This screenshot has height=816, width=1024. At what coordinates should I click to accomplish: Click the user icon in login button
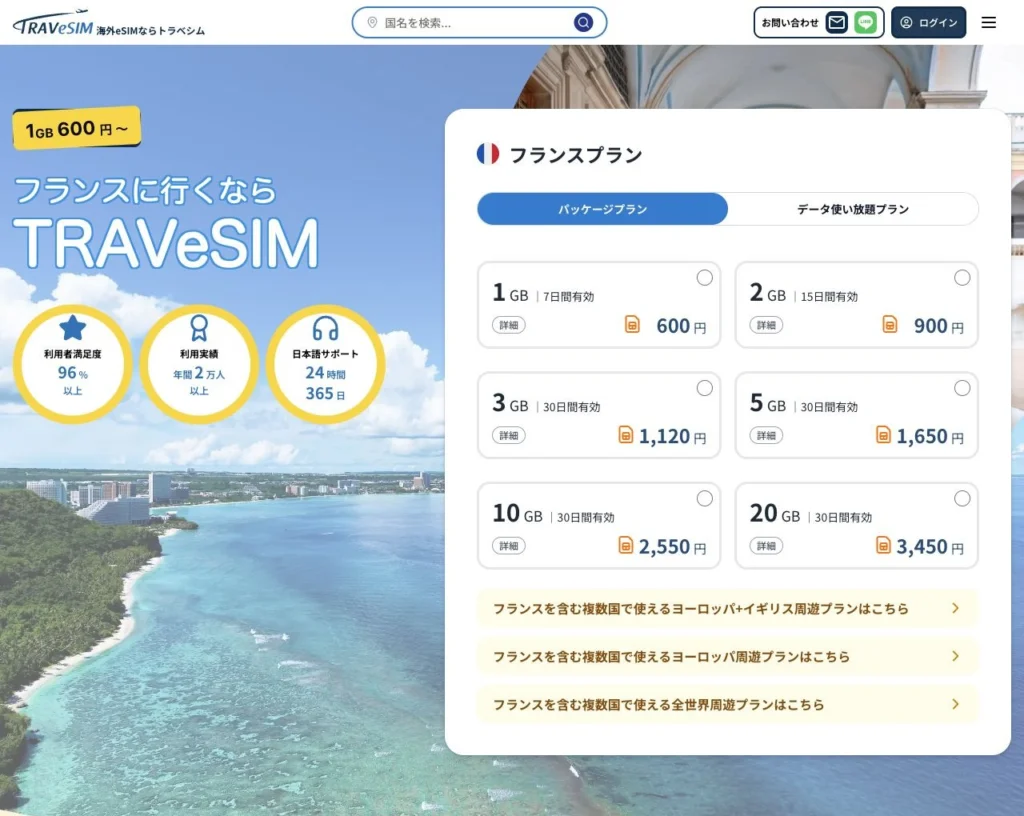[x=906, y=23]
